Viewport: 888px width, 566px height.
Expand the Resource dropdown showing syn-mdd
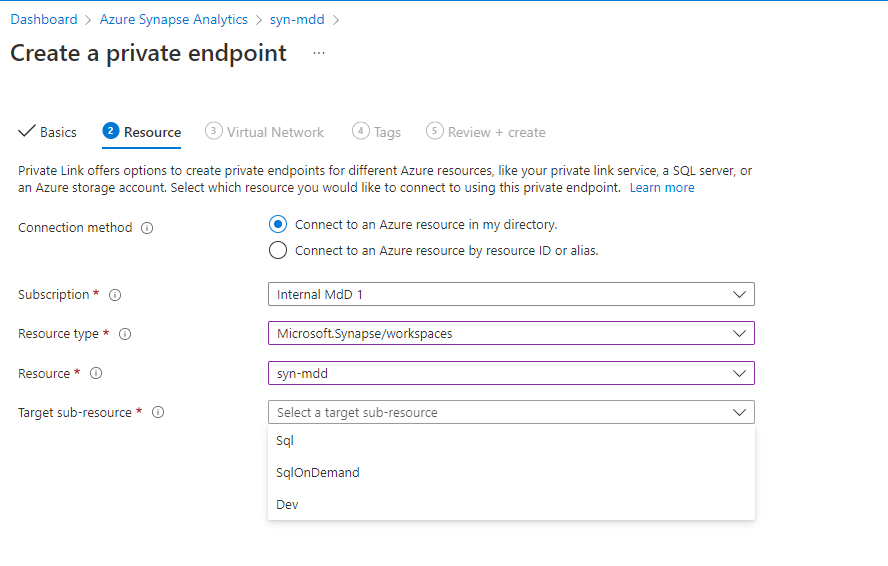click(511, 373)
